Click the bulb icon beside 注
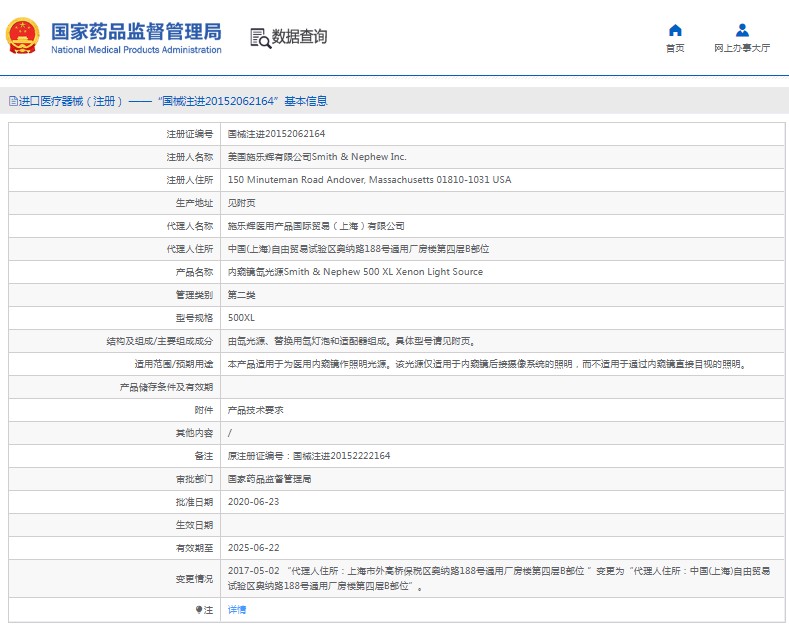This screenshot has height=629, width=789. coord(199,610)
